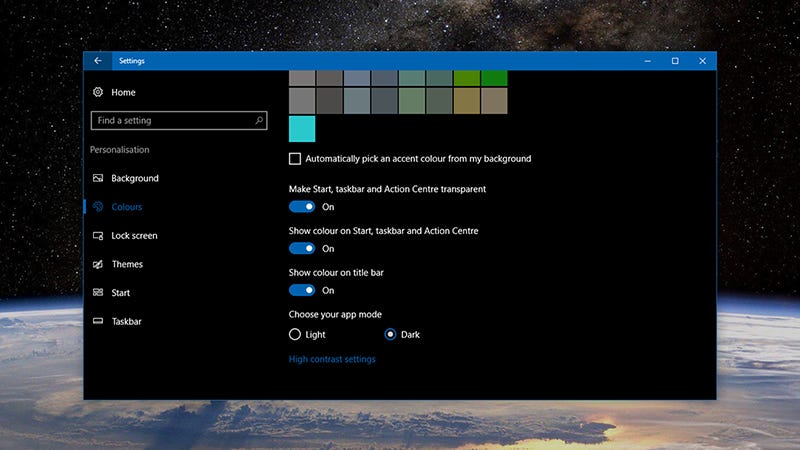Open the Themes section
Viewport: 800px width, 450px height.
pos(127,264)
